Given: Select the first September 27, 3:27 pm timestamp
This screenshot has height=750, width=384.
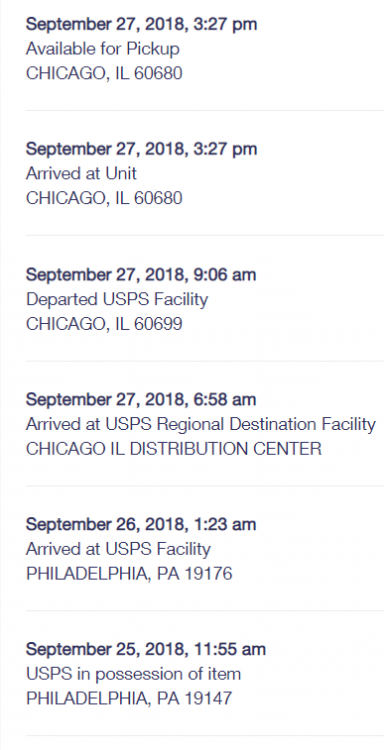Looking at the screenshot, I should [142, 24].
